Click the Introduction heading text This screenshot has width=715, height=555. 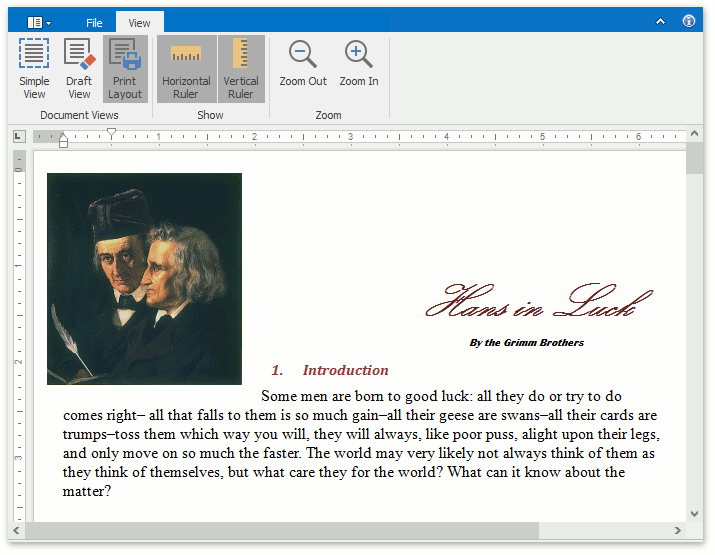[345, 370]
